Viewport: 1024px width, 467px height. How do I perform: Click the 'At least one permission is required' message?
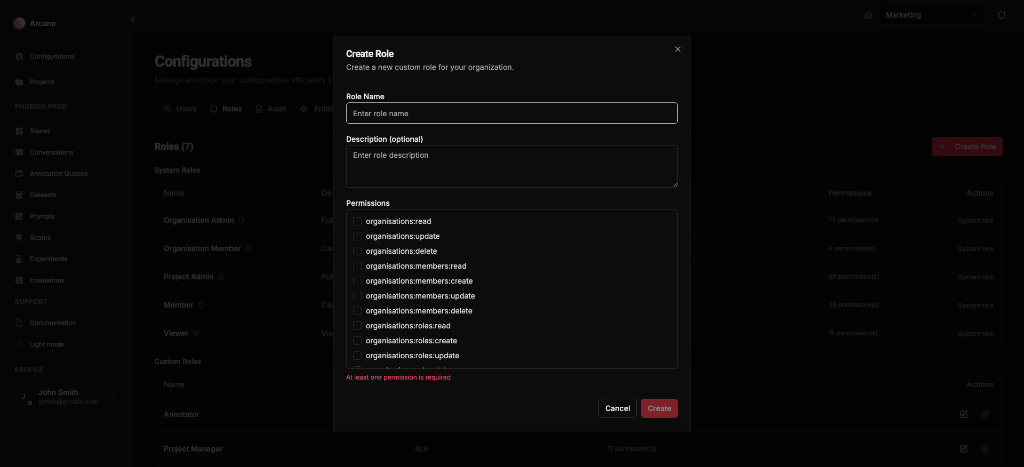398,378
